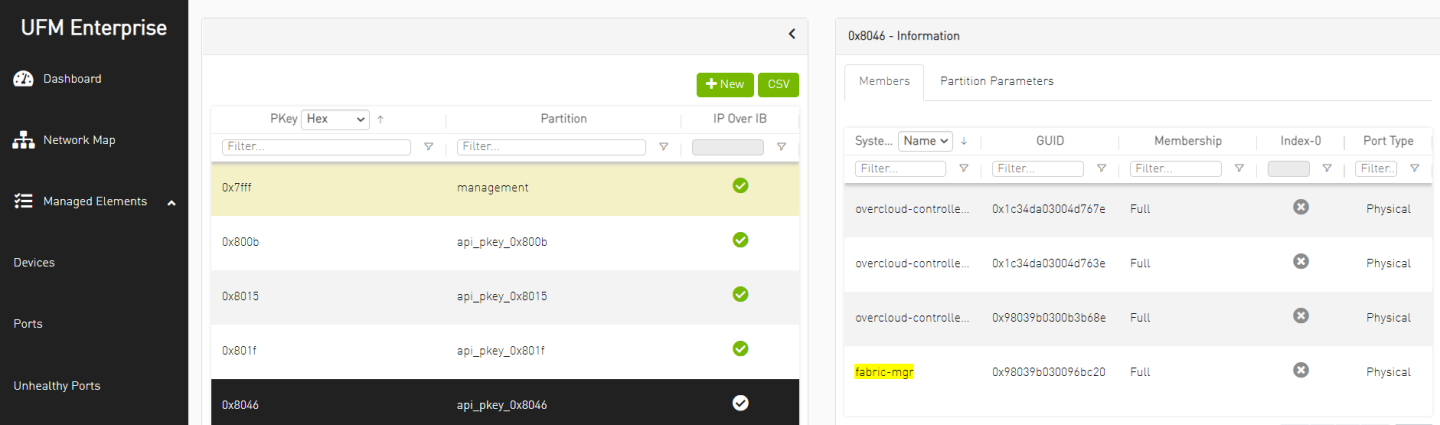The height and width of the screenshot is (425, 1440).
Task: Click the Network Map topology icon
Action: (23, 141)
